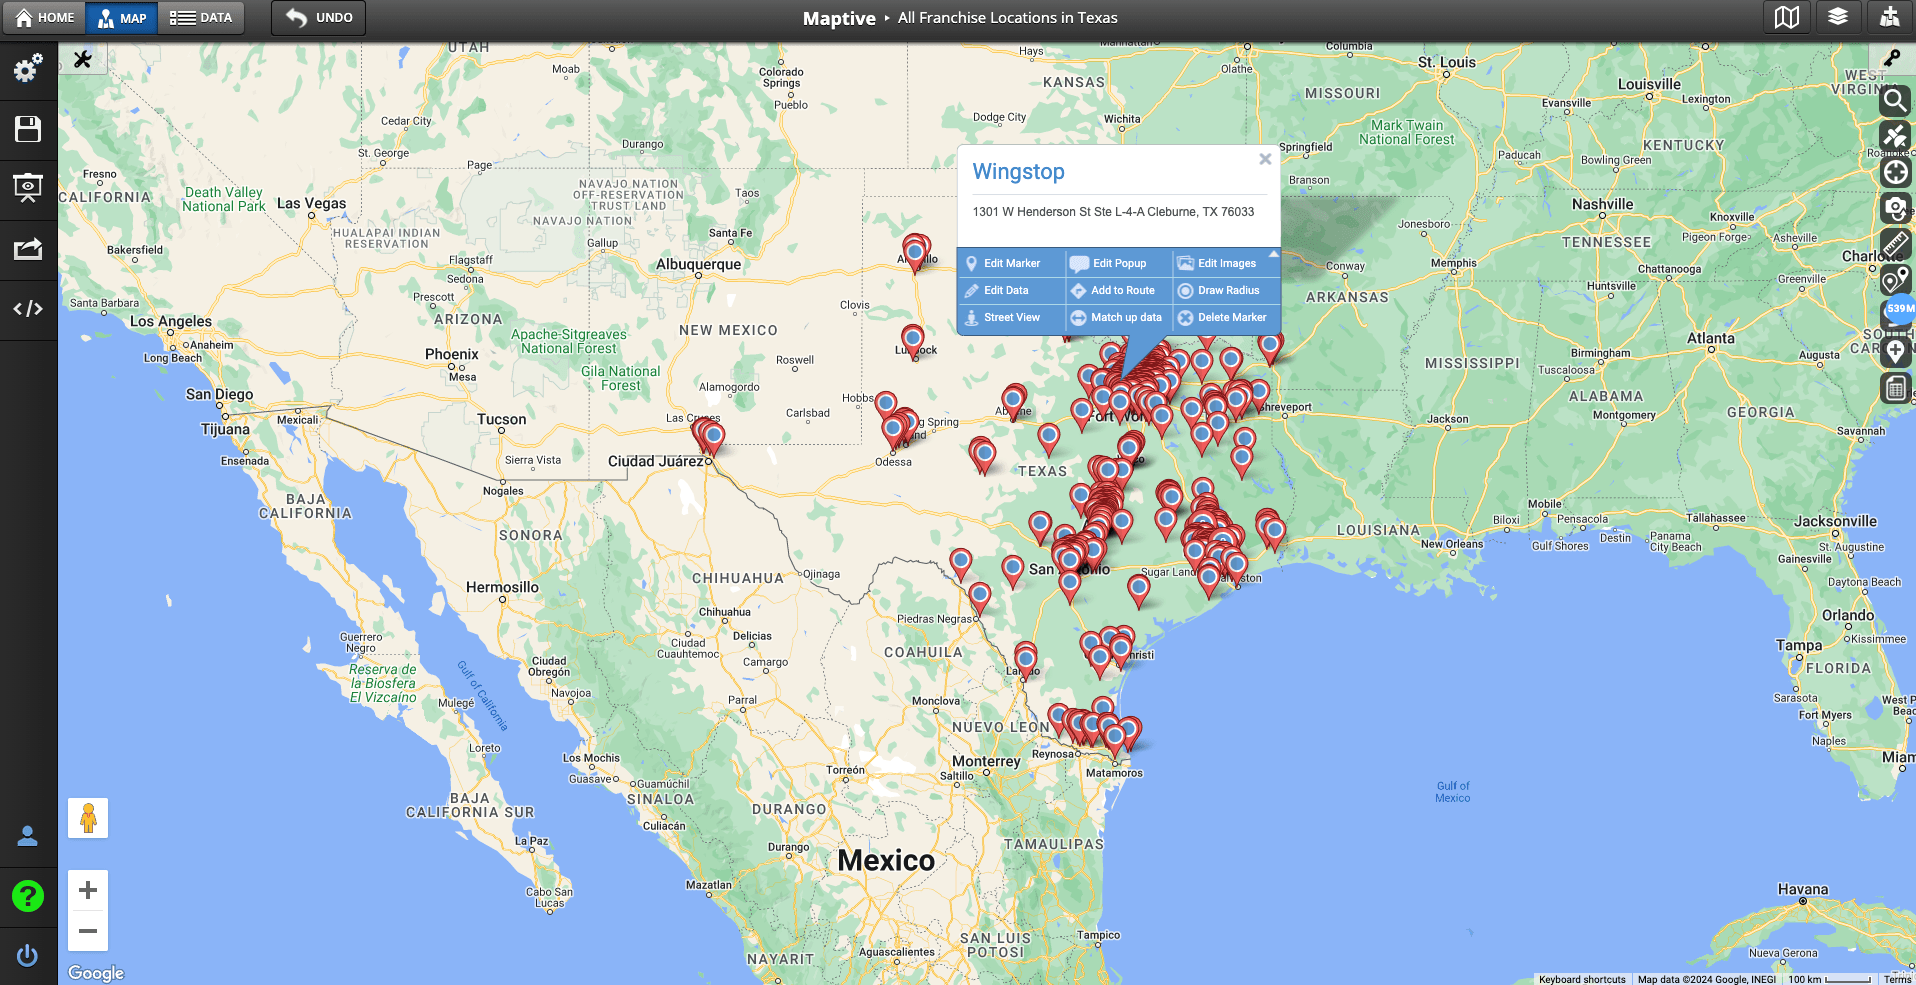Image resolution: width=1916 pixels, height=985 pixels.
Task: Go to the HOME tab
Action: click(44, 17)
